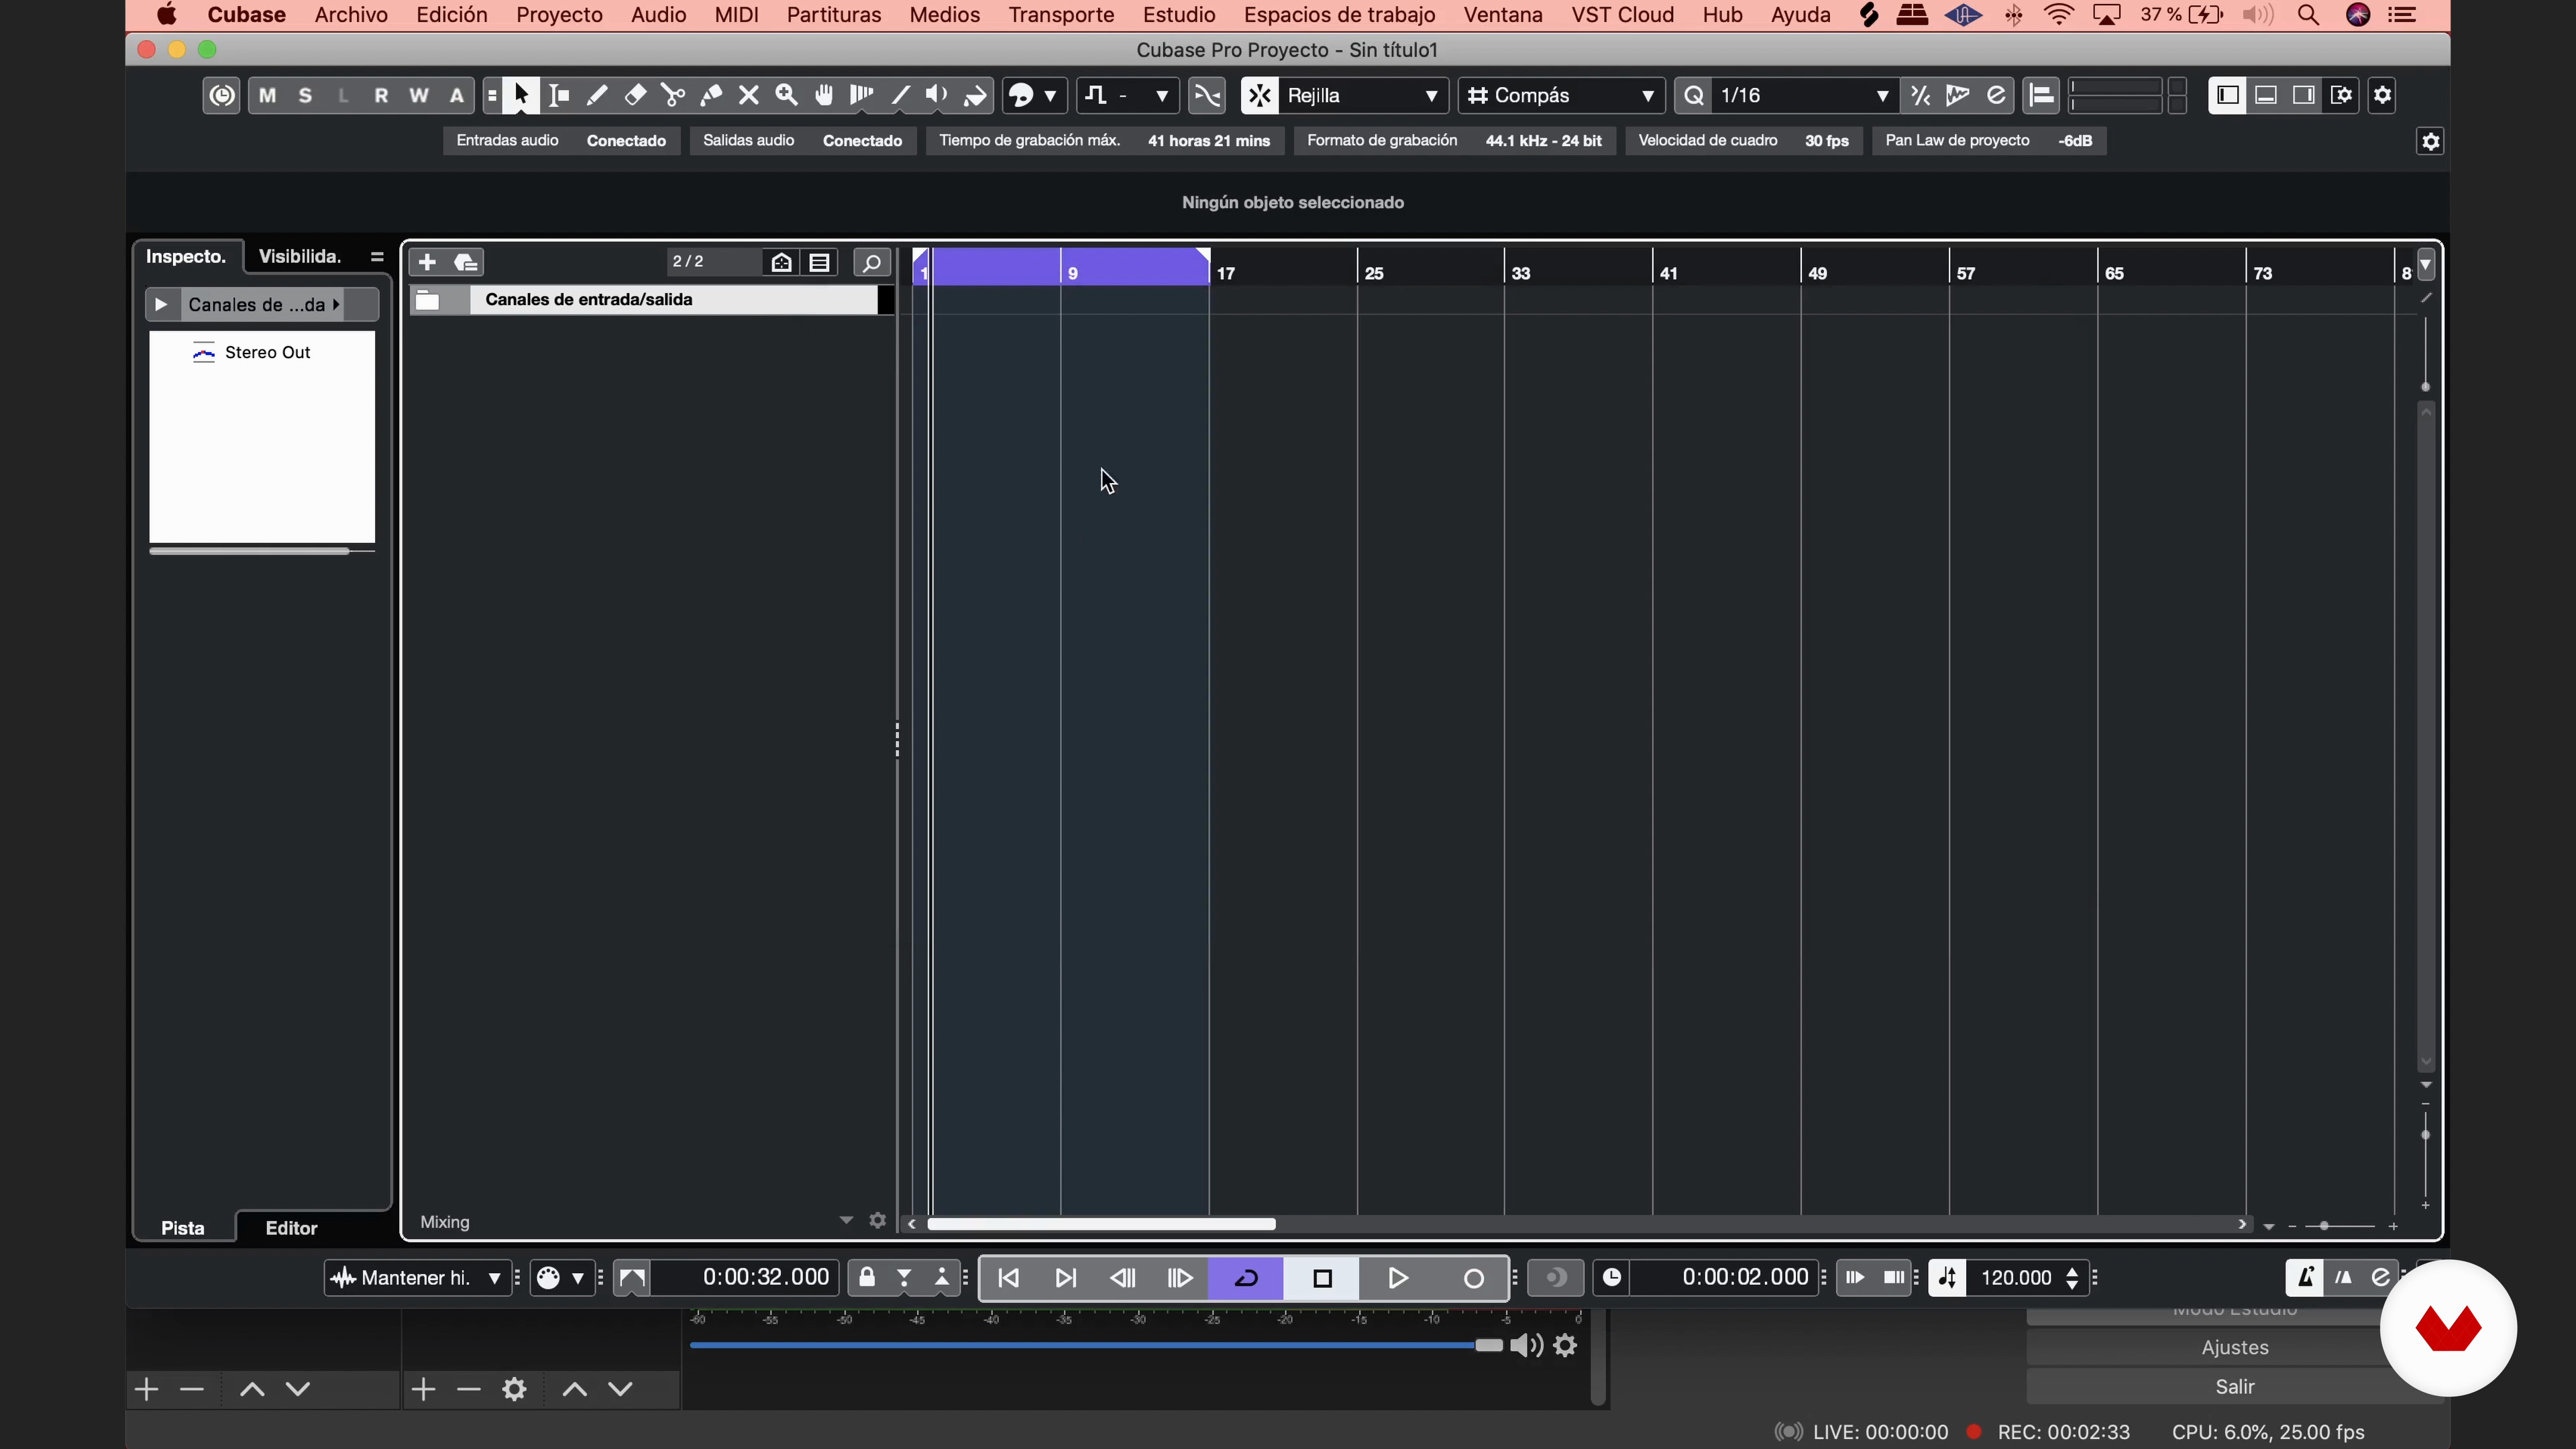
Task: Select the Glue tool
Action: (x=711, y=95)
